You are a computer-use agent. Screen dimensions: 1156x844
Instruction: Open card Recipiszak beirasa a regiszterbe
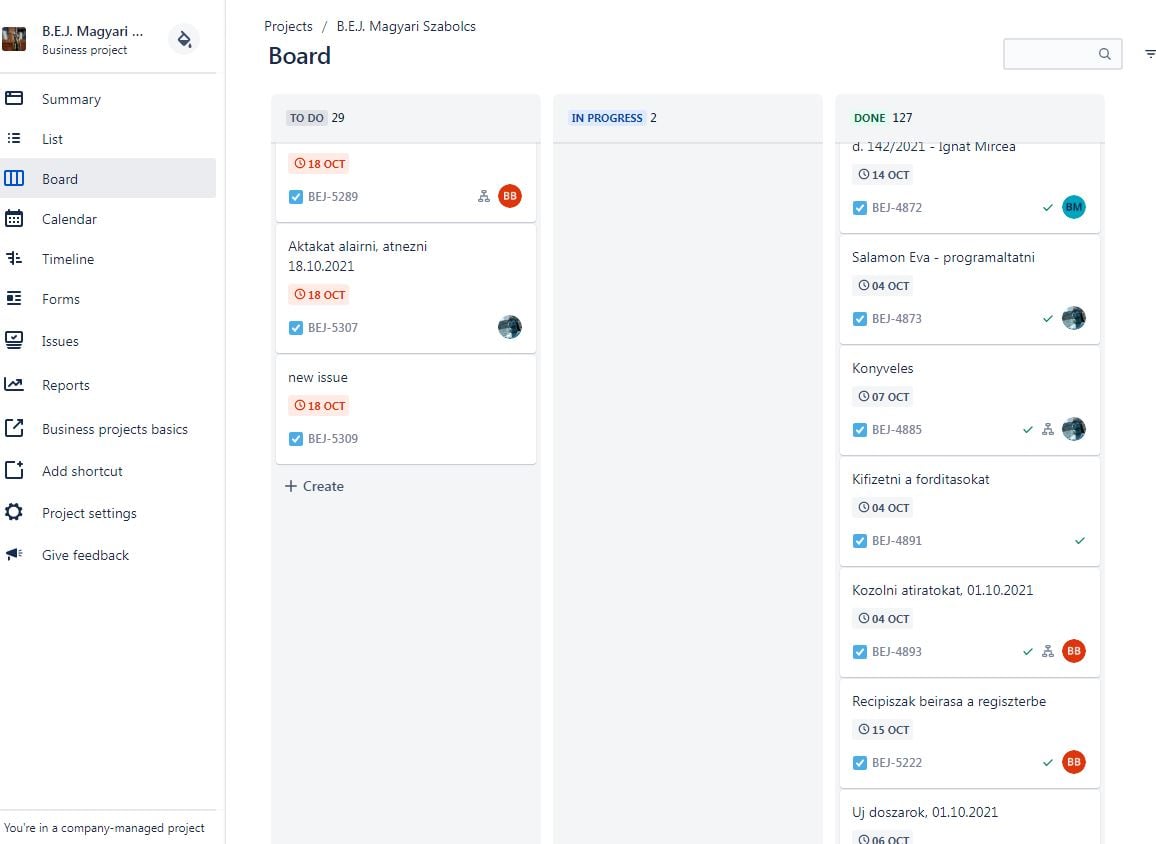969,733
